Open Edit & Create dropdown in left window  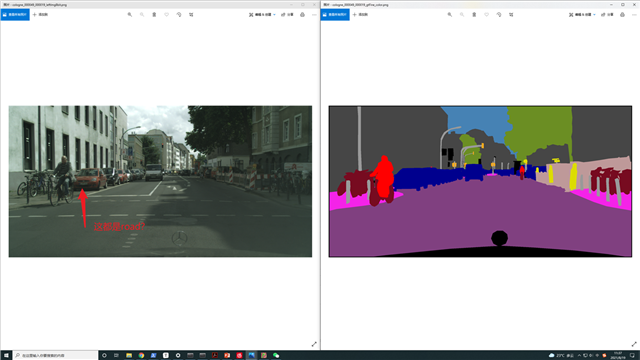(x=262, y=15)
